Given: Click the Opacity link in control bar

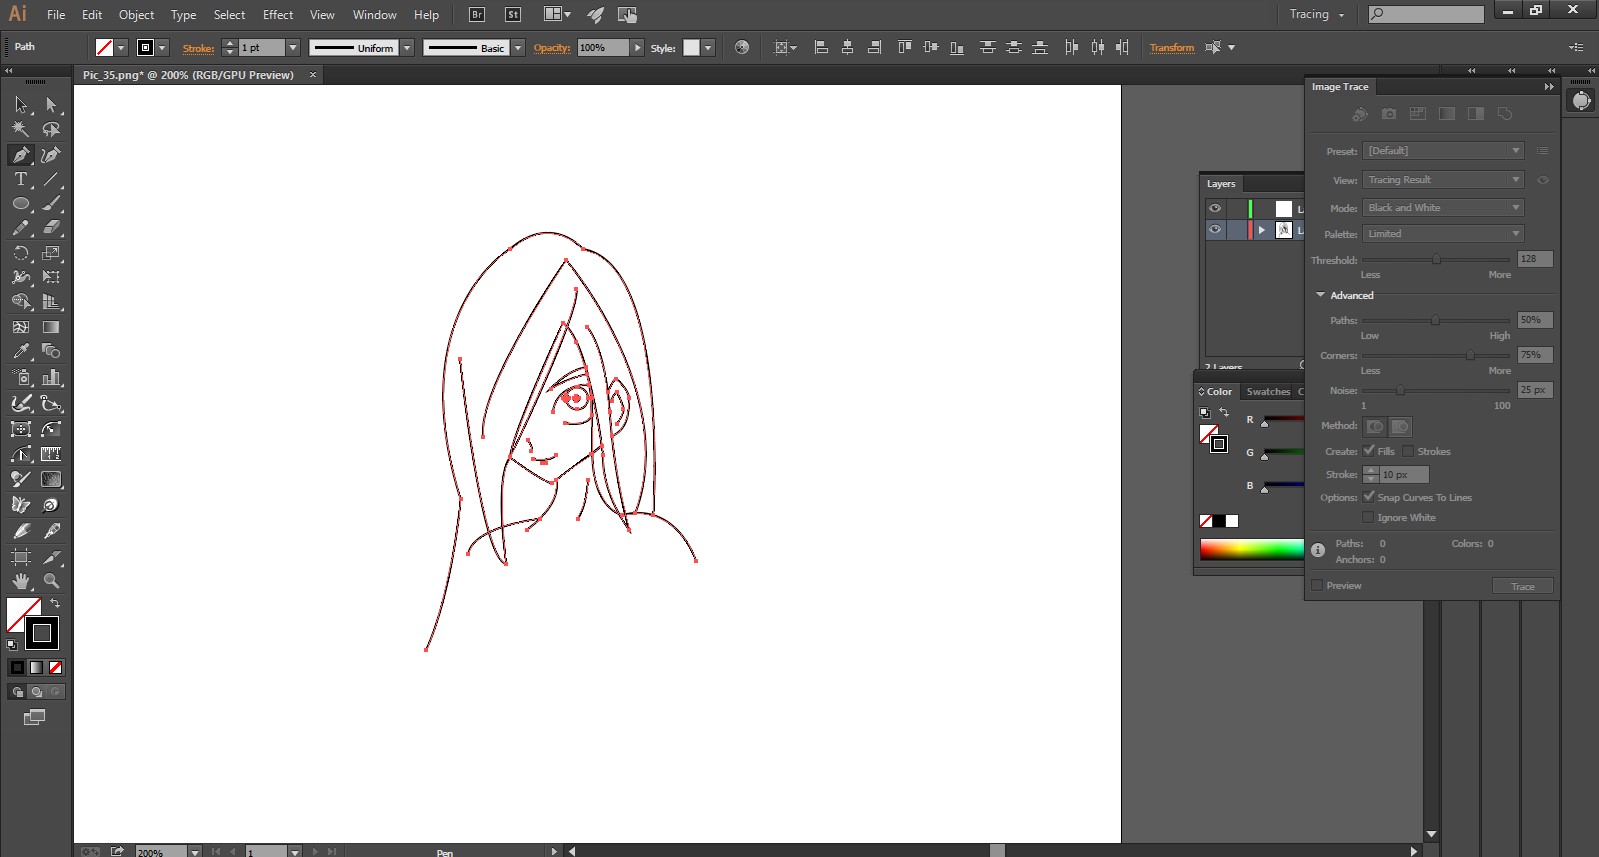Looking at the screenshot, I should coord(552,48).
